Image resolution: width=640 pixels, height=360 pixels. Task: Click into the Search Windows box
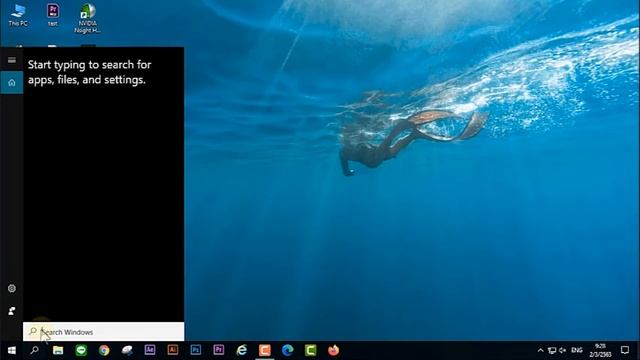point(104,332)
